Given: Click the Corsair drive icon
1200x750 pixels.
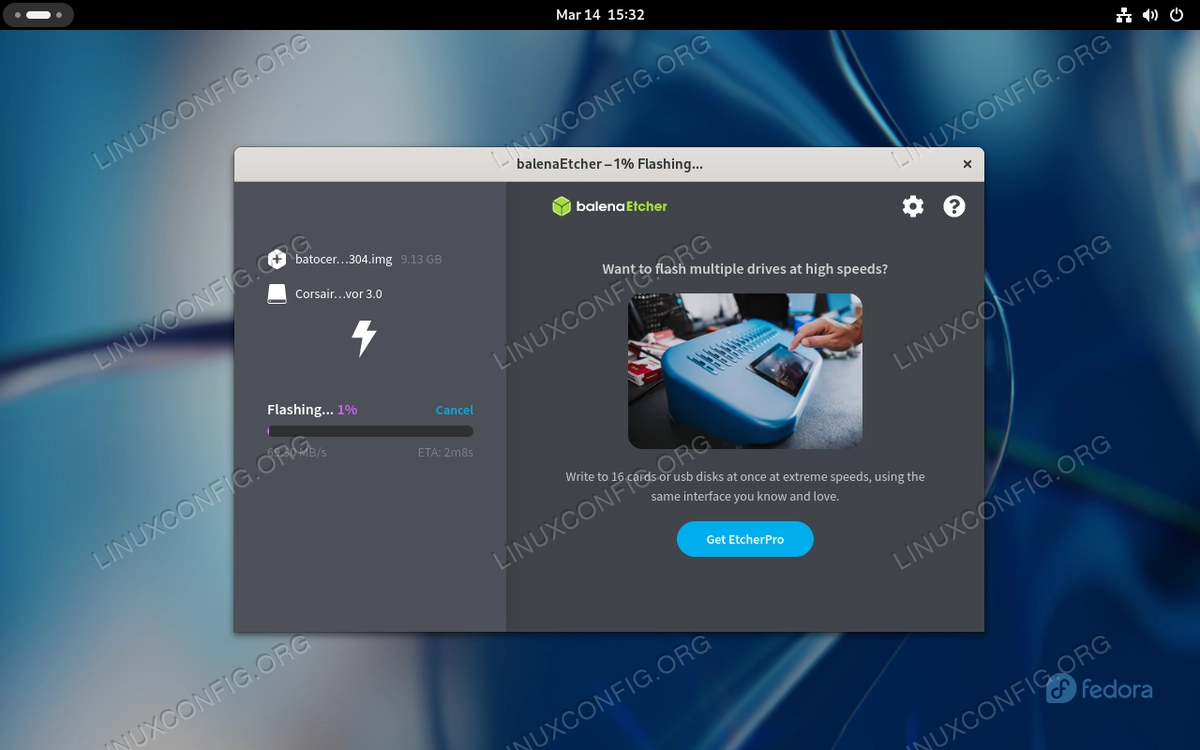Looking at the screenshot, I should pos(277,294).
